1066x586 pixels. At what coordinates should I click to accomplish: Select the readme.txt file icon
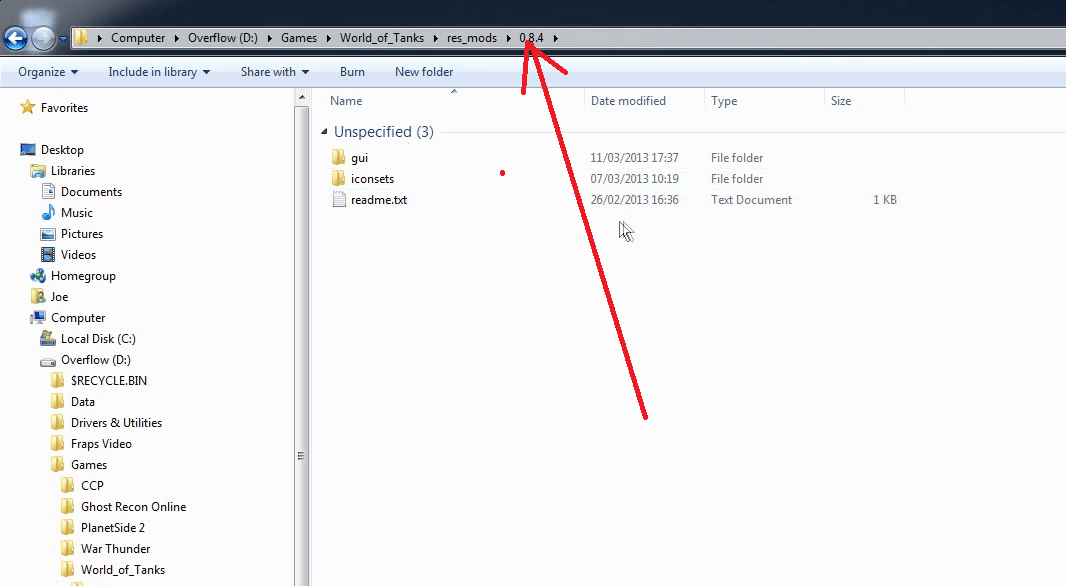pyautogui.click(x=339, y=200)
